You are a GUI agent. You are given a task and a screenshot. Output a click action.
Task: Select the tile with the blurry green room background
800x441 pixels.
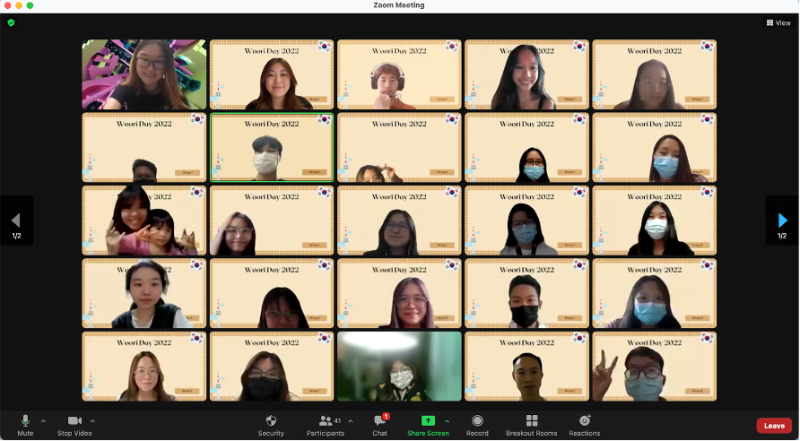click(x=399, y=366)
